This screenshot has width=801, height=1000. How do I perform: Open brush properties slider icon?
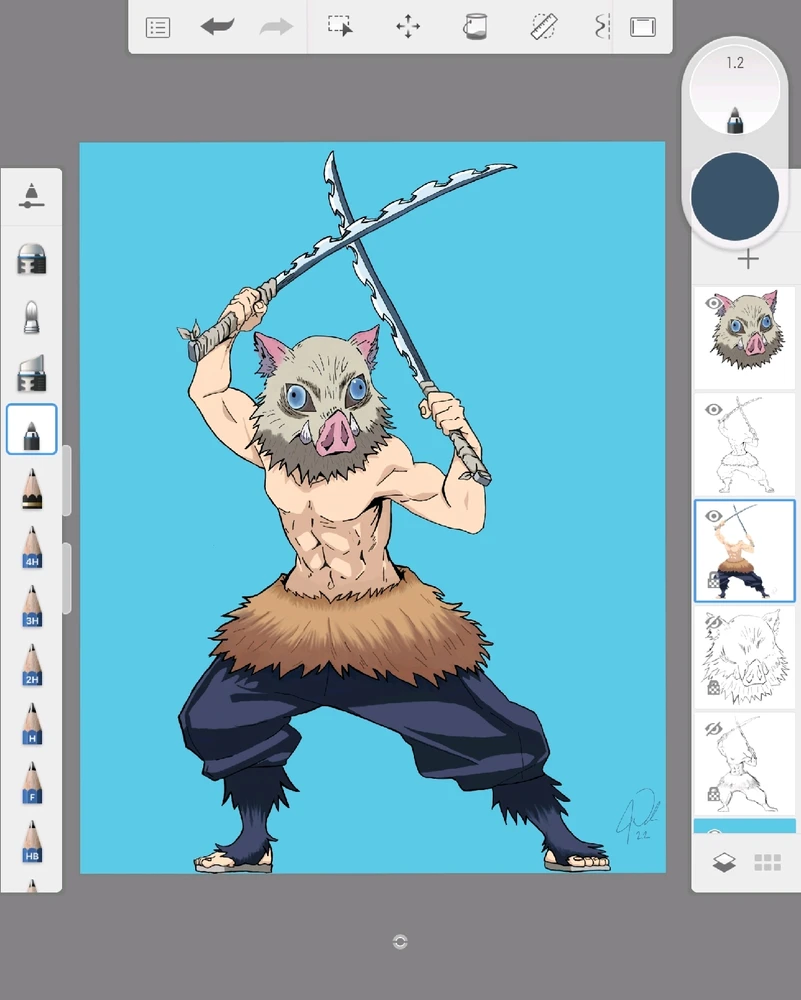[31, 196]
